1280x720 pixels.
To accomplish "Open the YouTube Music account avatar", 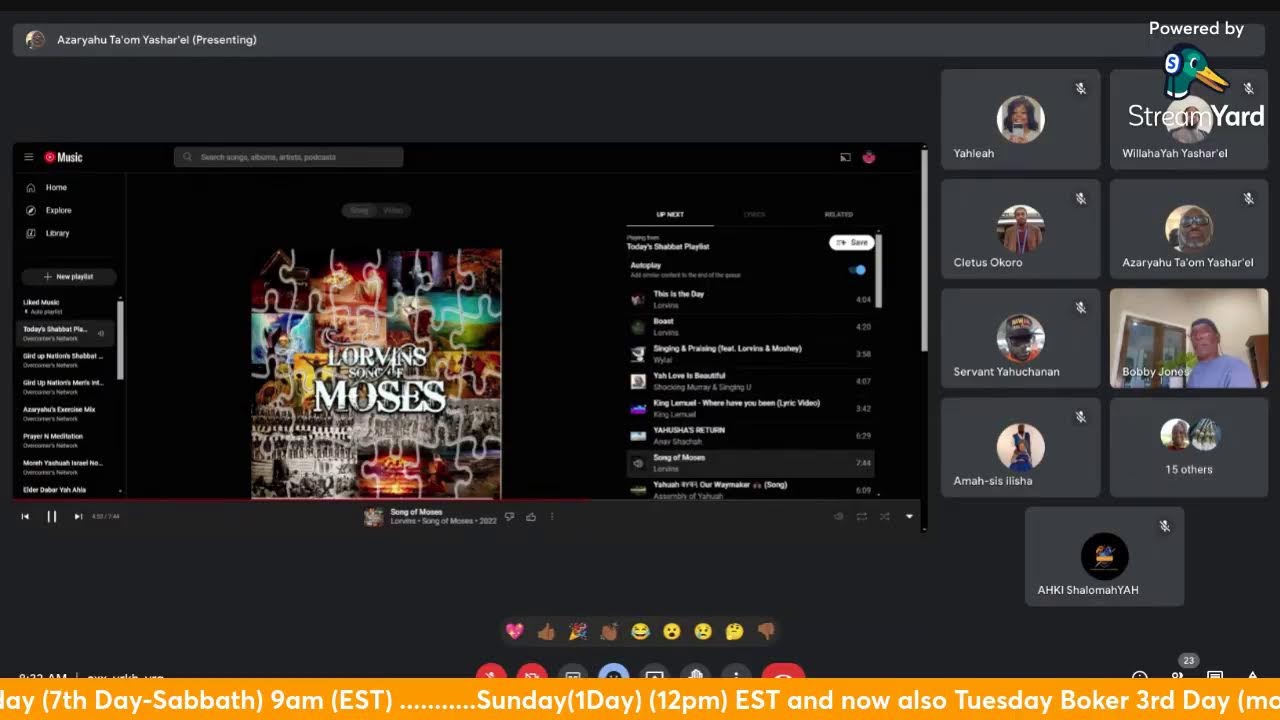I will [x=869, y=157].
